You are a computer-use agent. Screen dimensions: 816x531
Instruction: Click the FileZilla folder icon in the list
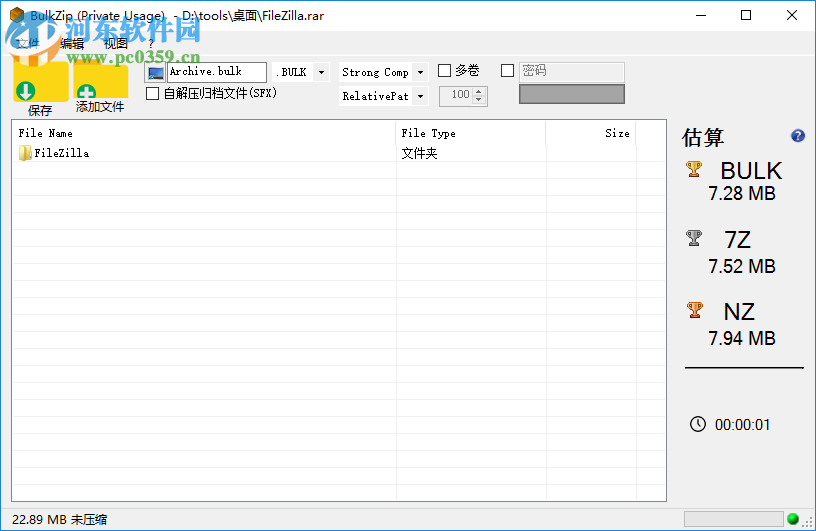click(24, 153)
